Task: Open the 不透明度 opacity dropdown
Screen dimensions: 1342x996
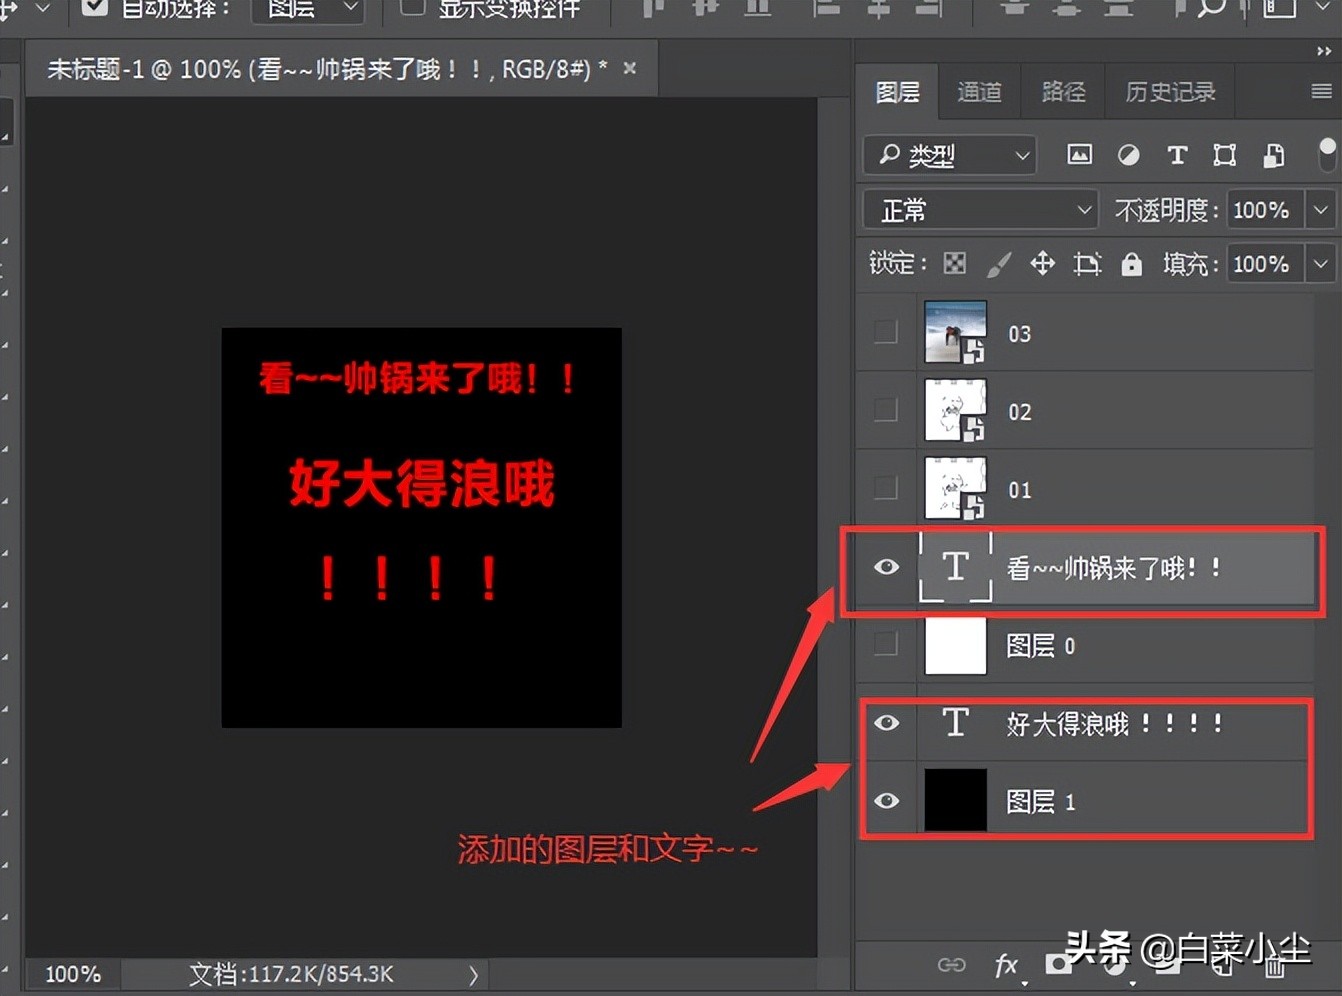Action: 1320,210
